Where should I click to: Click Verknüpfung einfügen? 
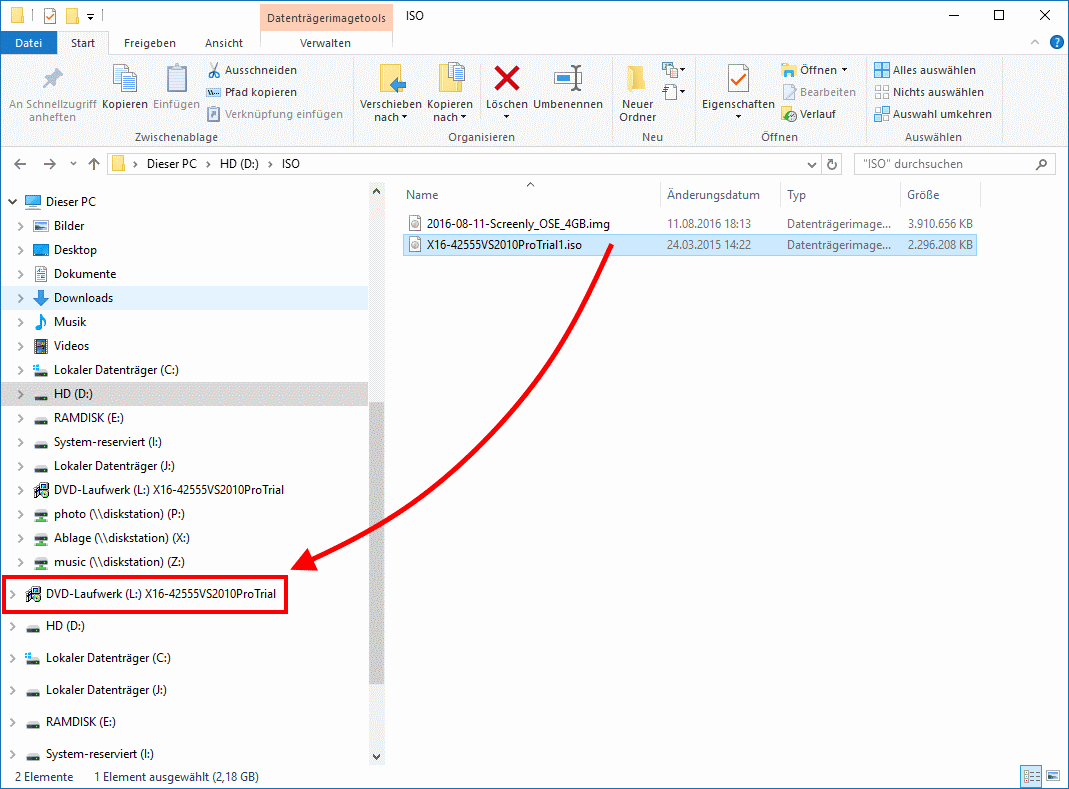pyautogui.click(x=275, y=114)
